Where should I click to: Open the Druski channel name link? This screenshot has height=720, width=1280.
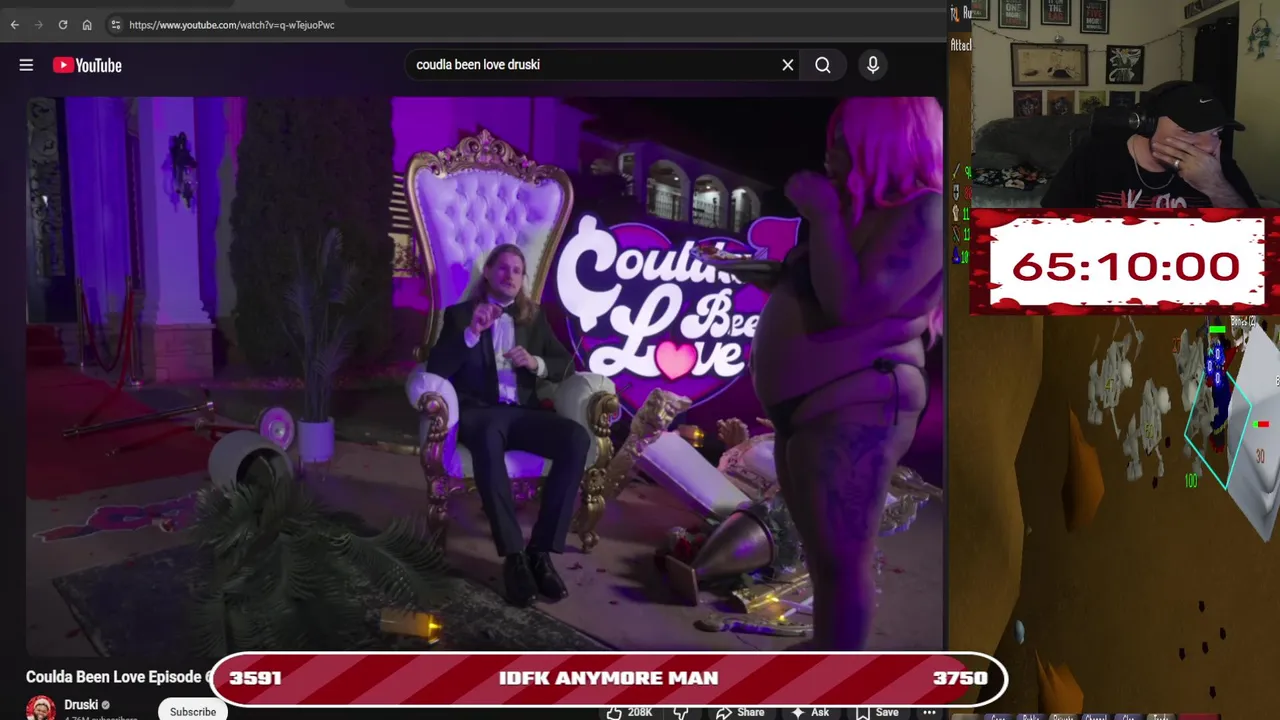click(x=81, y=705)
